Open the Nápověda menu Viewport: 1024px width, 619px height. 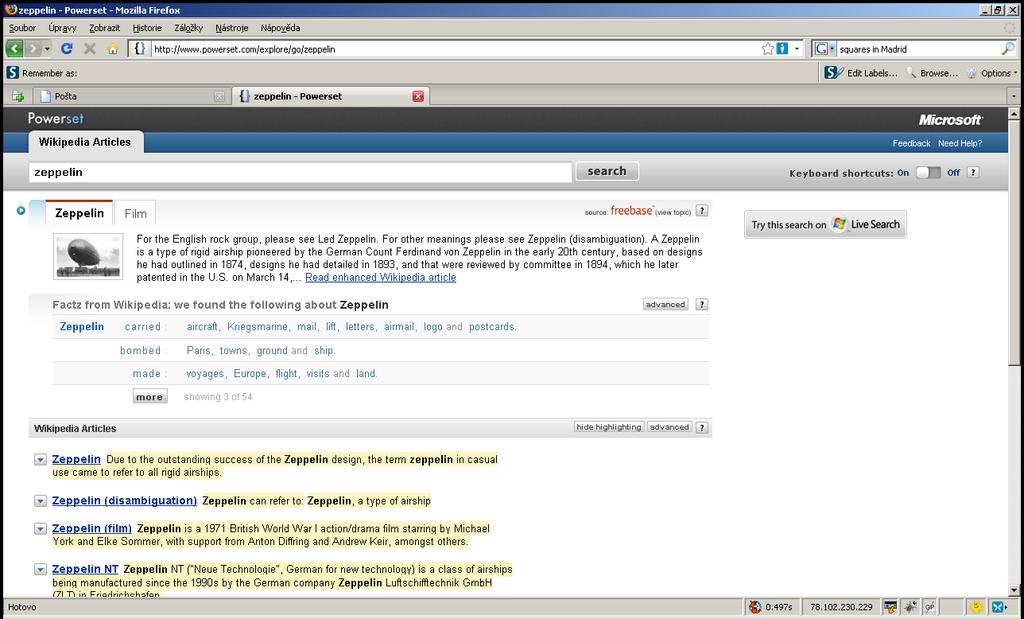(x=280, y=28)
